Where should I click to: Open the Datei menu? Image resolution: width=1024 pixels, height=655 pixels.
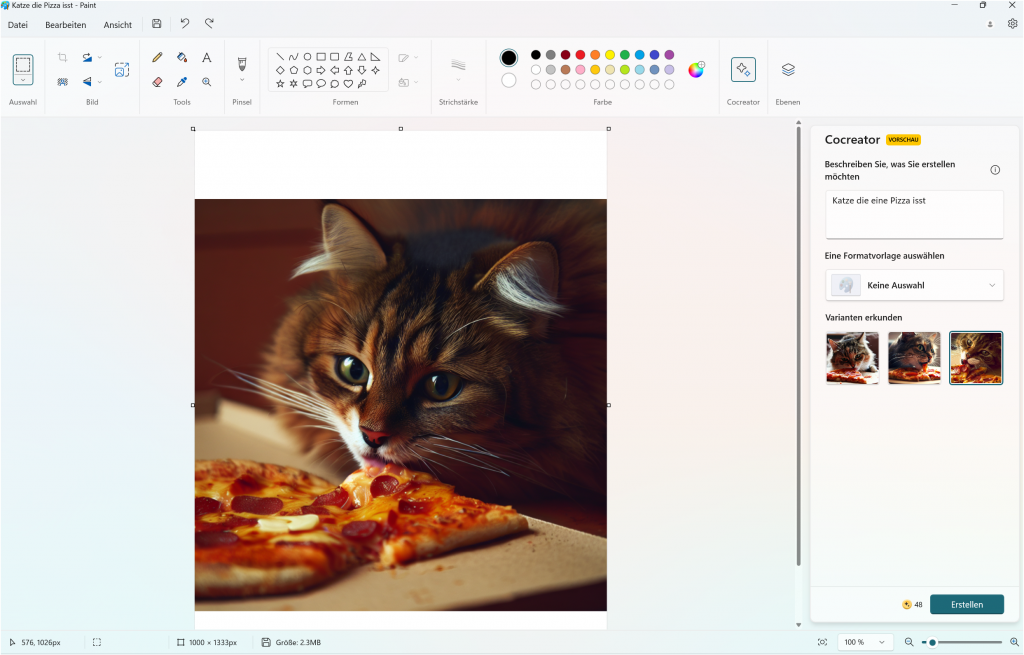pyautogui.click(x=18, y=25)
